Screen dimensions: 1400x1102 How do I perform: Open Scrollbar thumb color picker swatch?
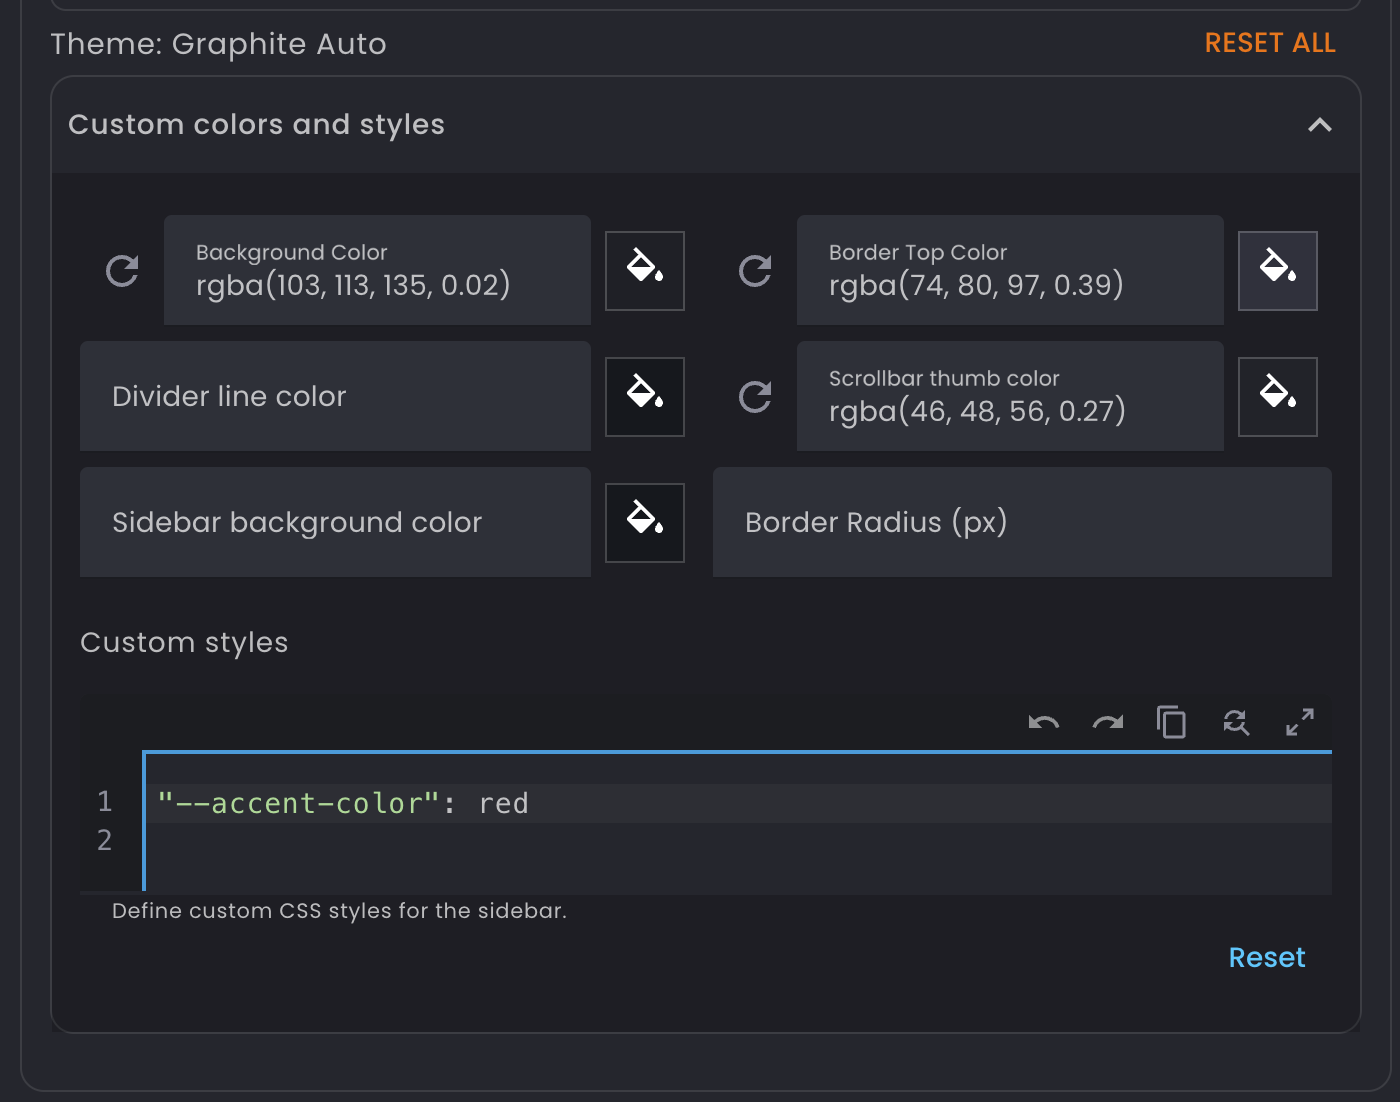tap(1277, 397)
